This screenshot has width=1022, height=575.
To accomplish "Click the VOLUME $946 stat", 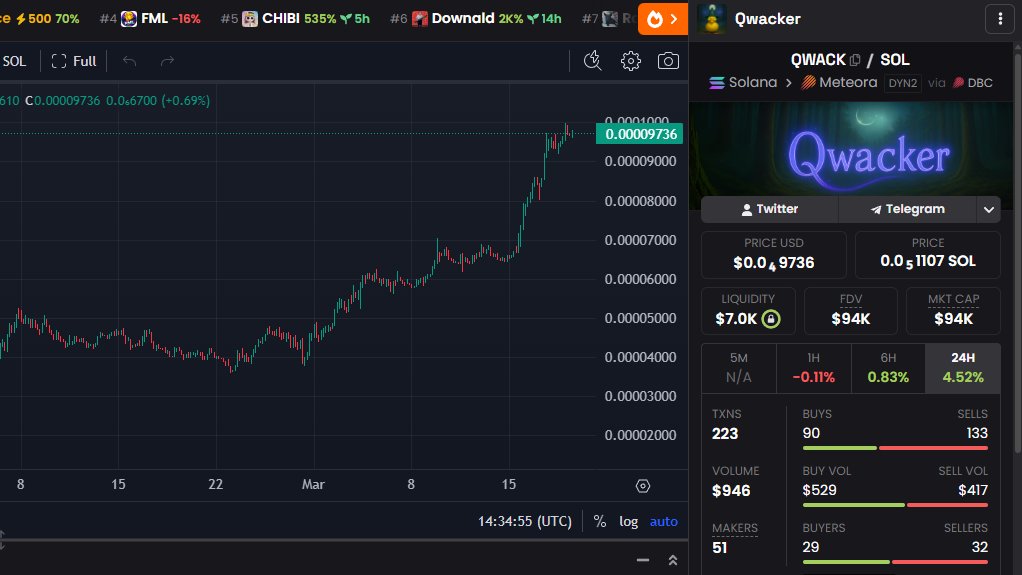I will pos(735,481).
